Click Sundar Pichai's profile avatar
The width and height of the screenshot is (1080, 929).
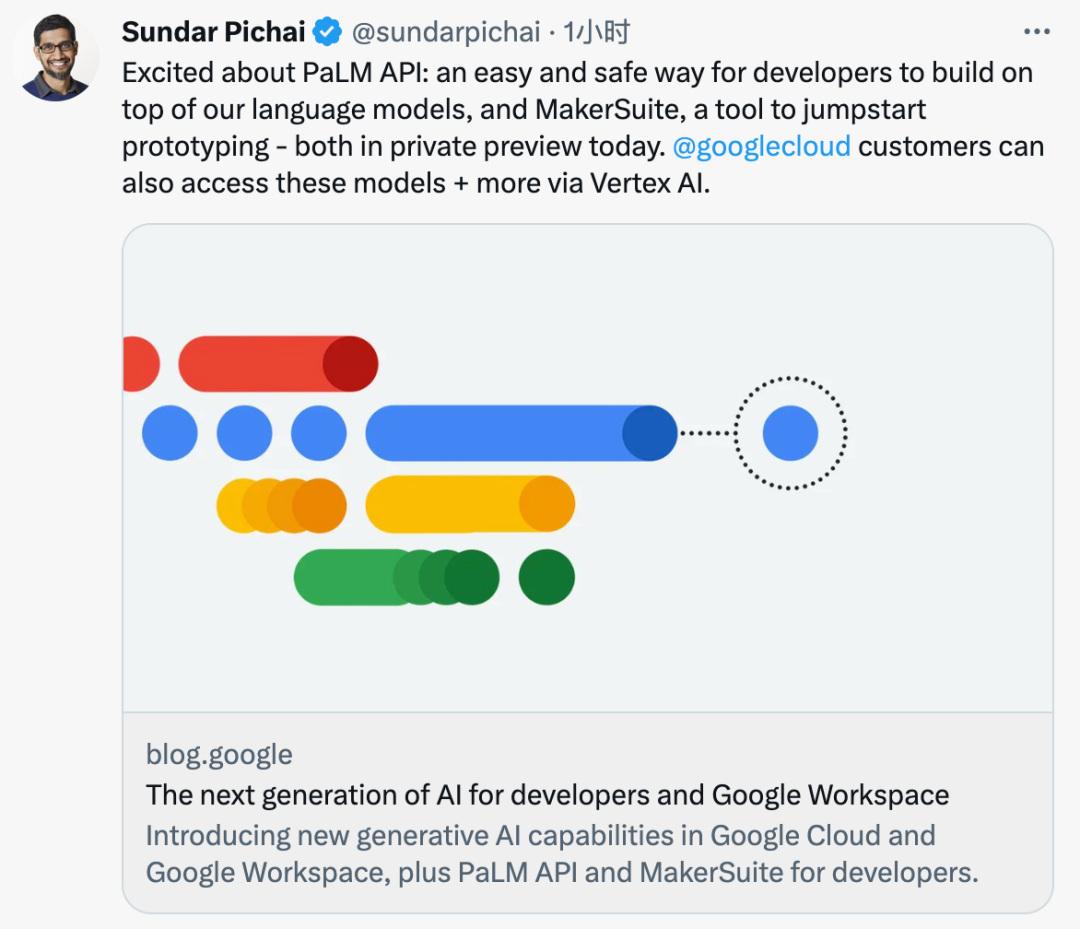(x=55, y=58)
